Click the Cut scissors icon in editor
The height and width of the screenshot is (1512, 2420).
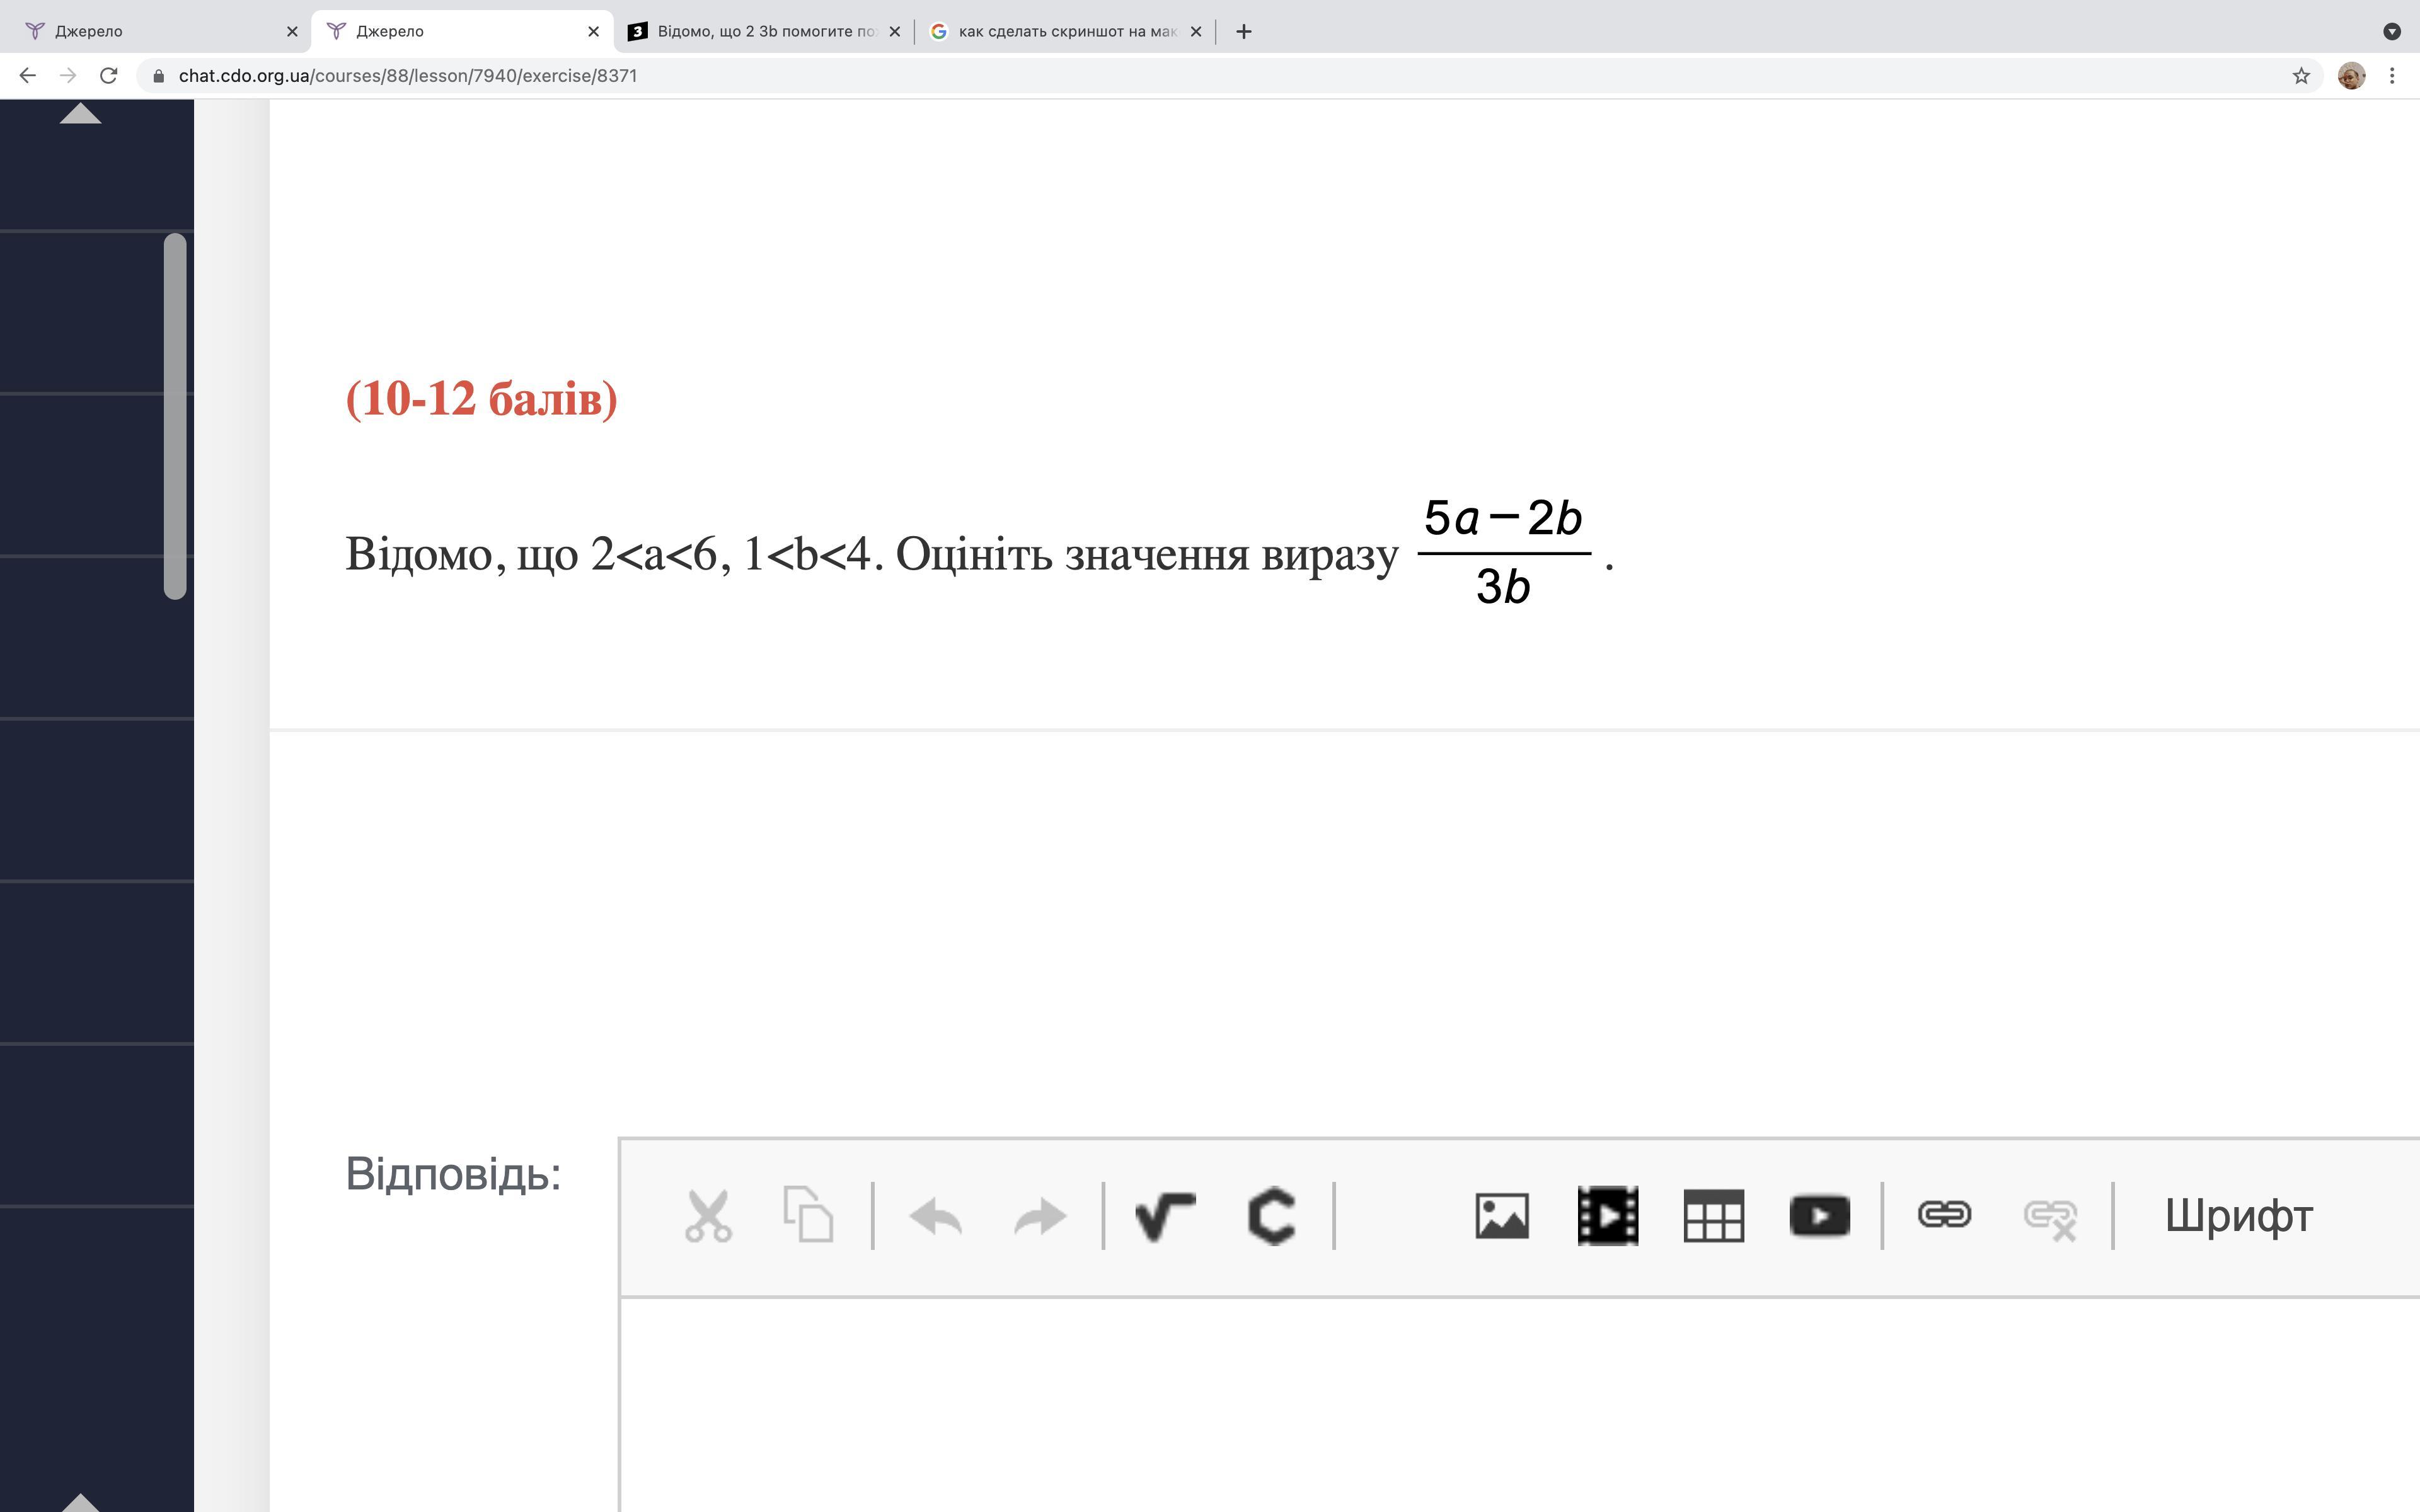(708, 1216)
